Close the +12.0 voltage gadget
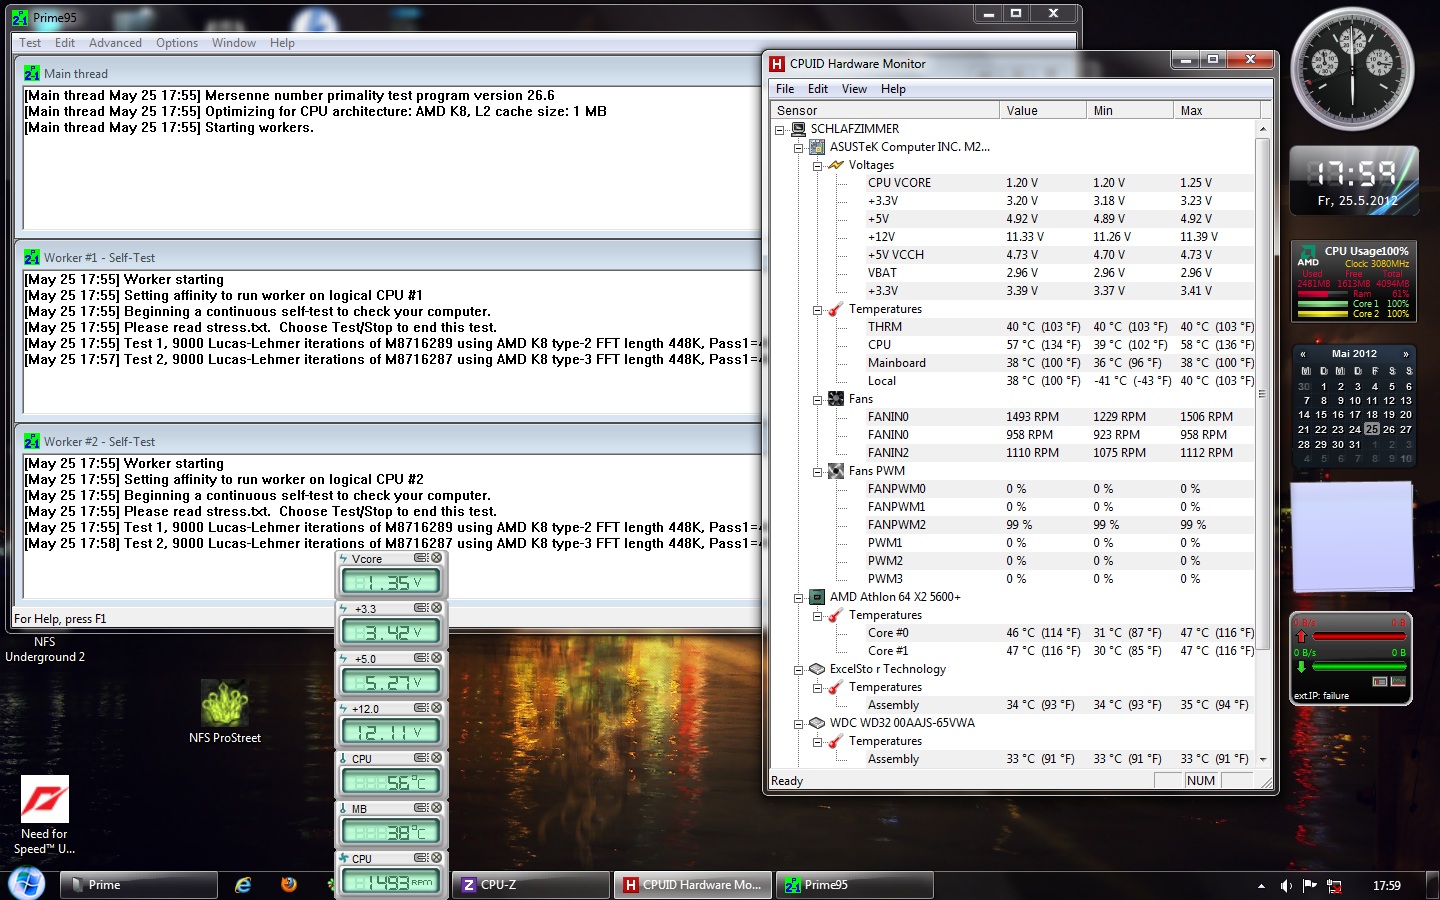The height and width of the screenshot is (900, 1440). [436, 708]
